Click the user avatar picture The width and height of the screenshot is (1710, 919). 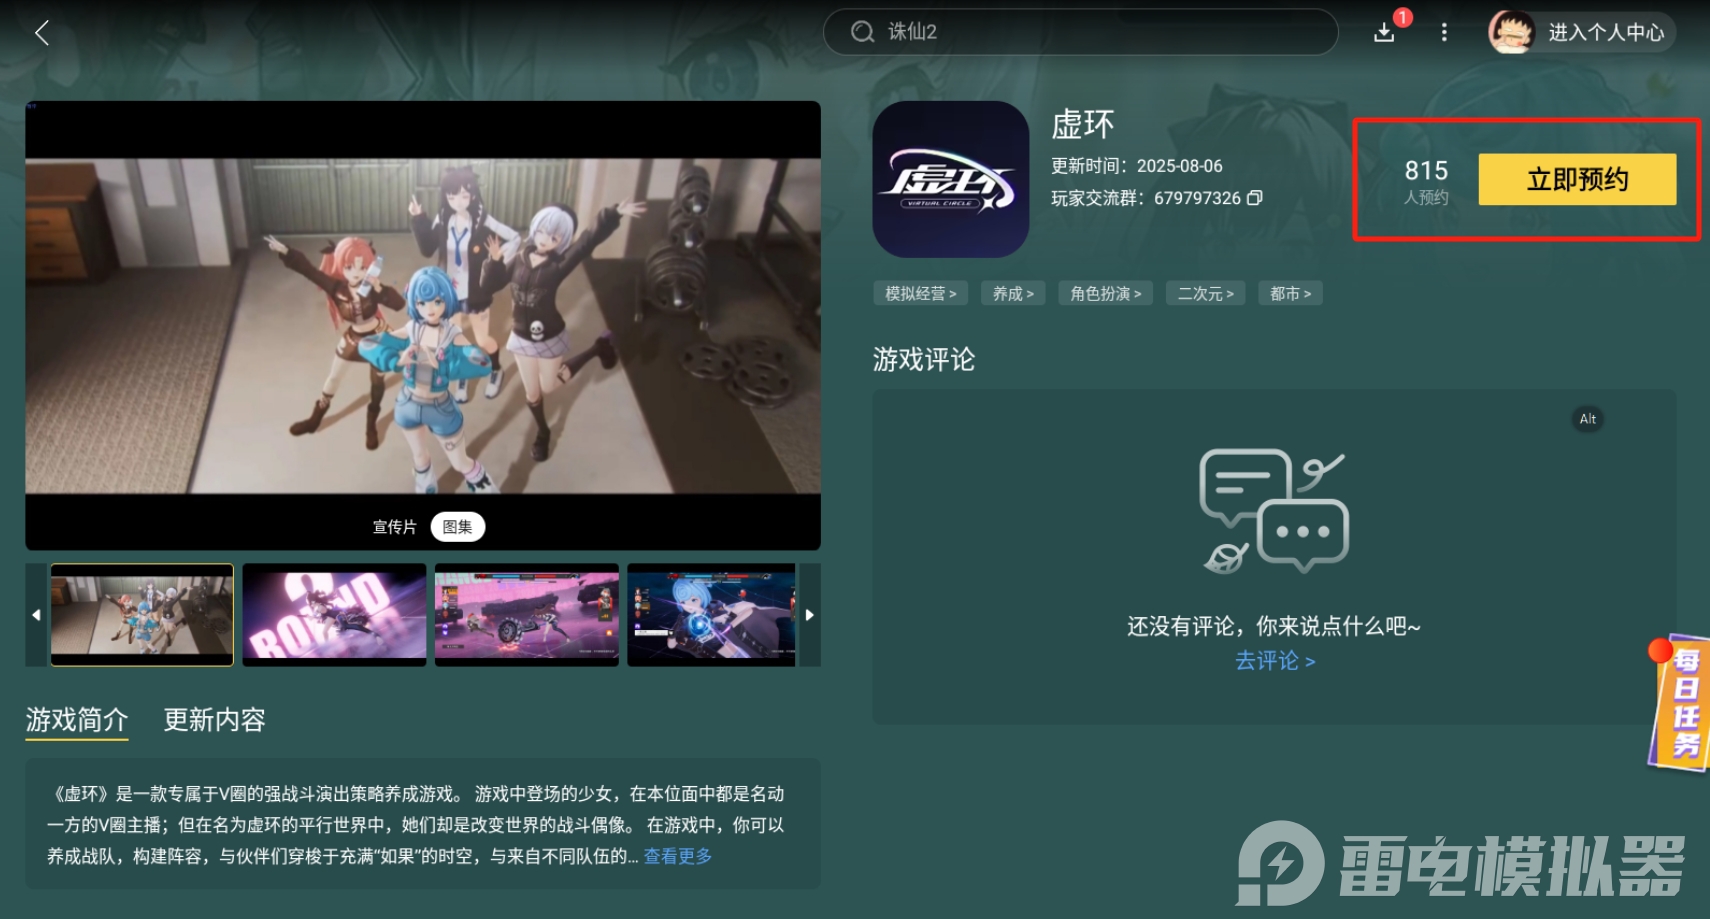pyautogui.click(x=1511, y=32)
